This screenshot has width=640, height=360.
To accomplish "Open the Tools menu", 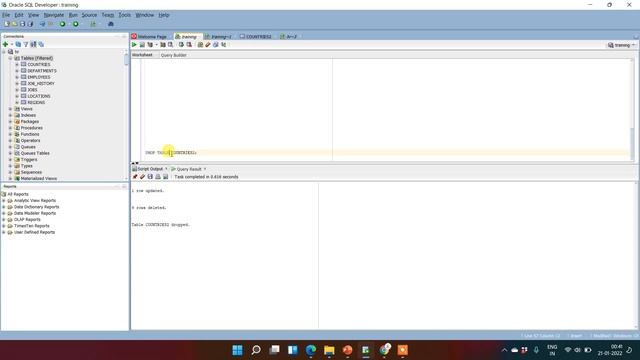I will point(124,15).
